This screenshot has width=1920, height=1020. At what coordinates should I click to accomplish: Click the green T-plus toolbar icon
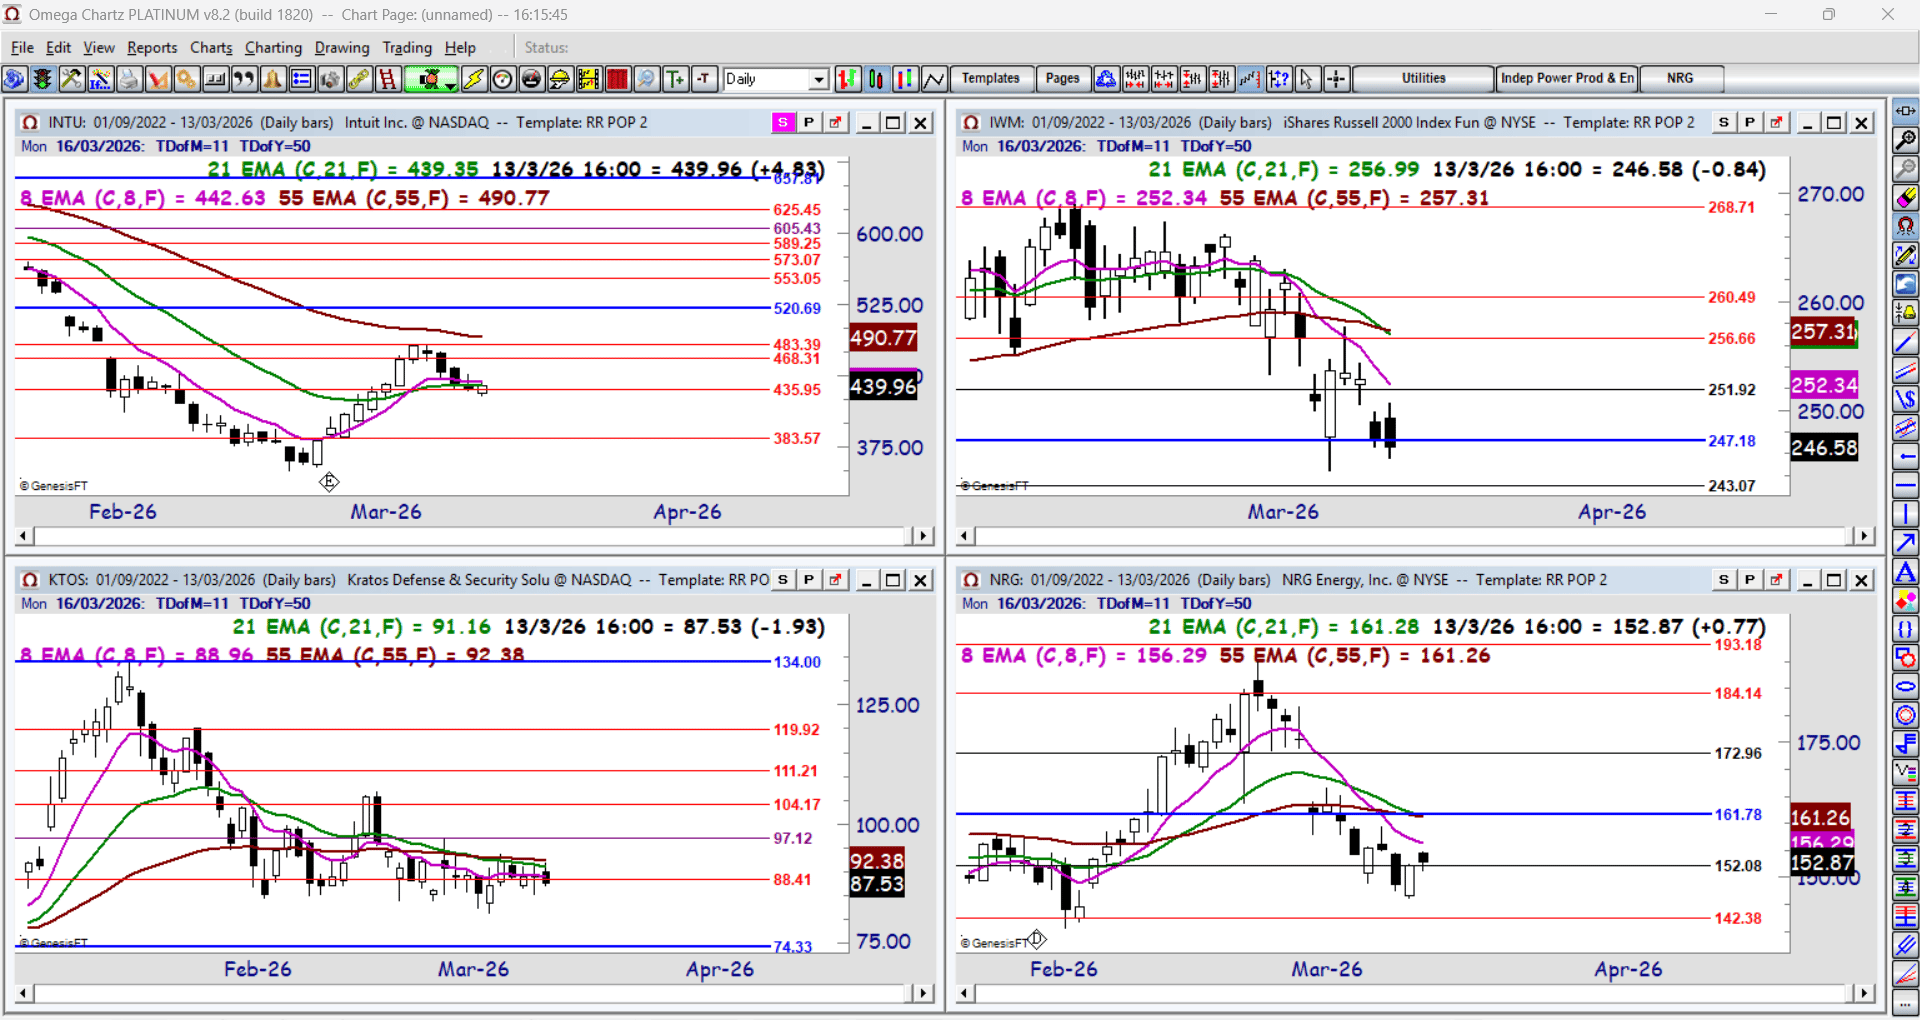(676, 79)
